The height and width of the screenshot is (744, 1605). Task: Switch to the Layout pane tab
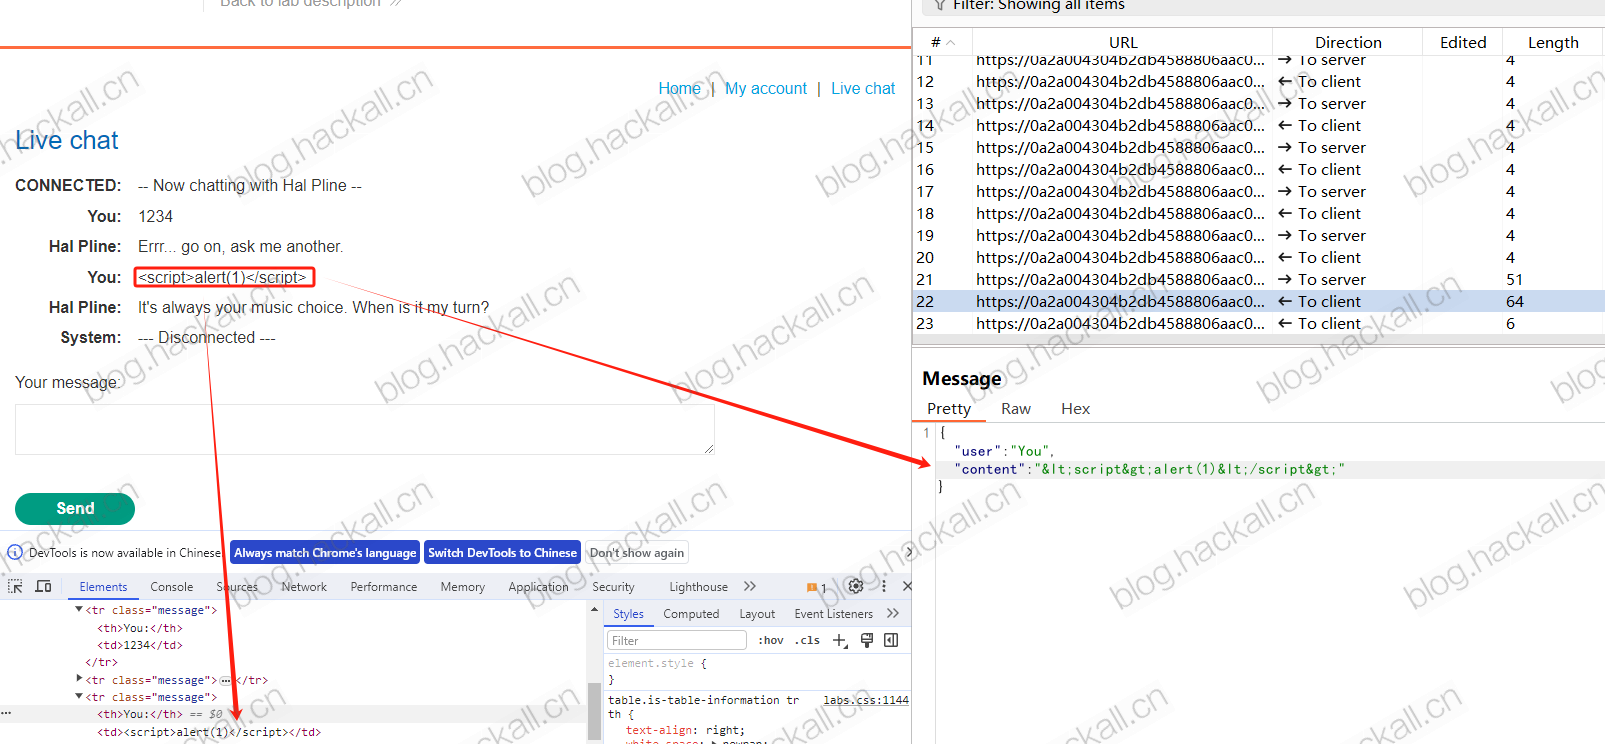[757, 614]
